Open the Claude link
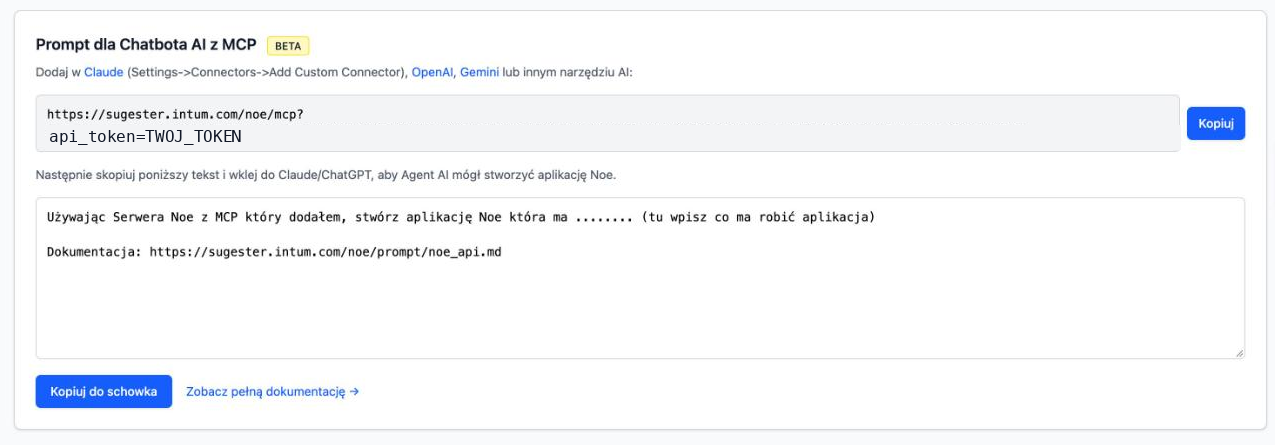 (x=103, y=72)
